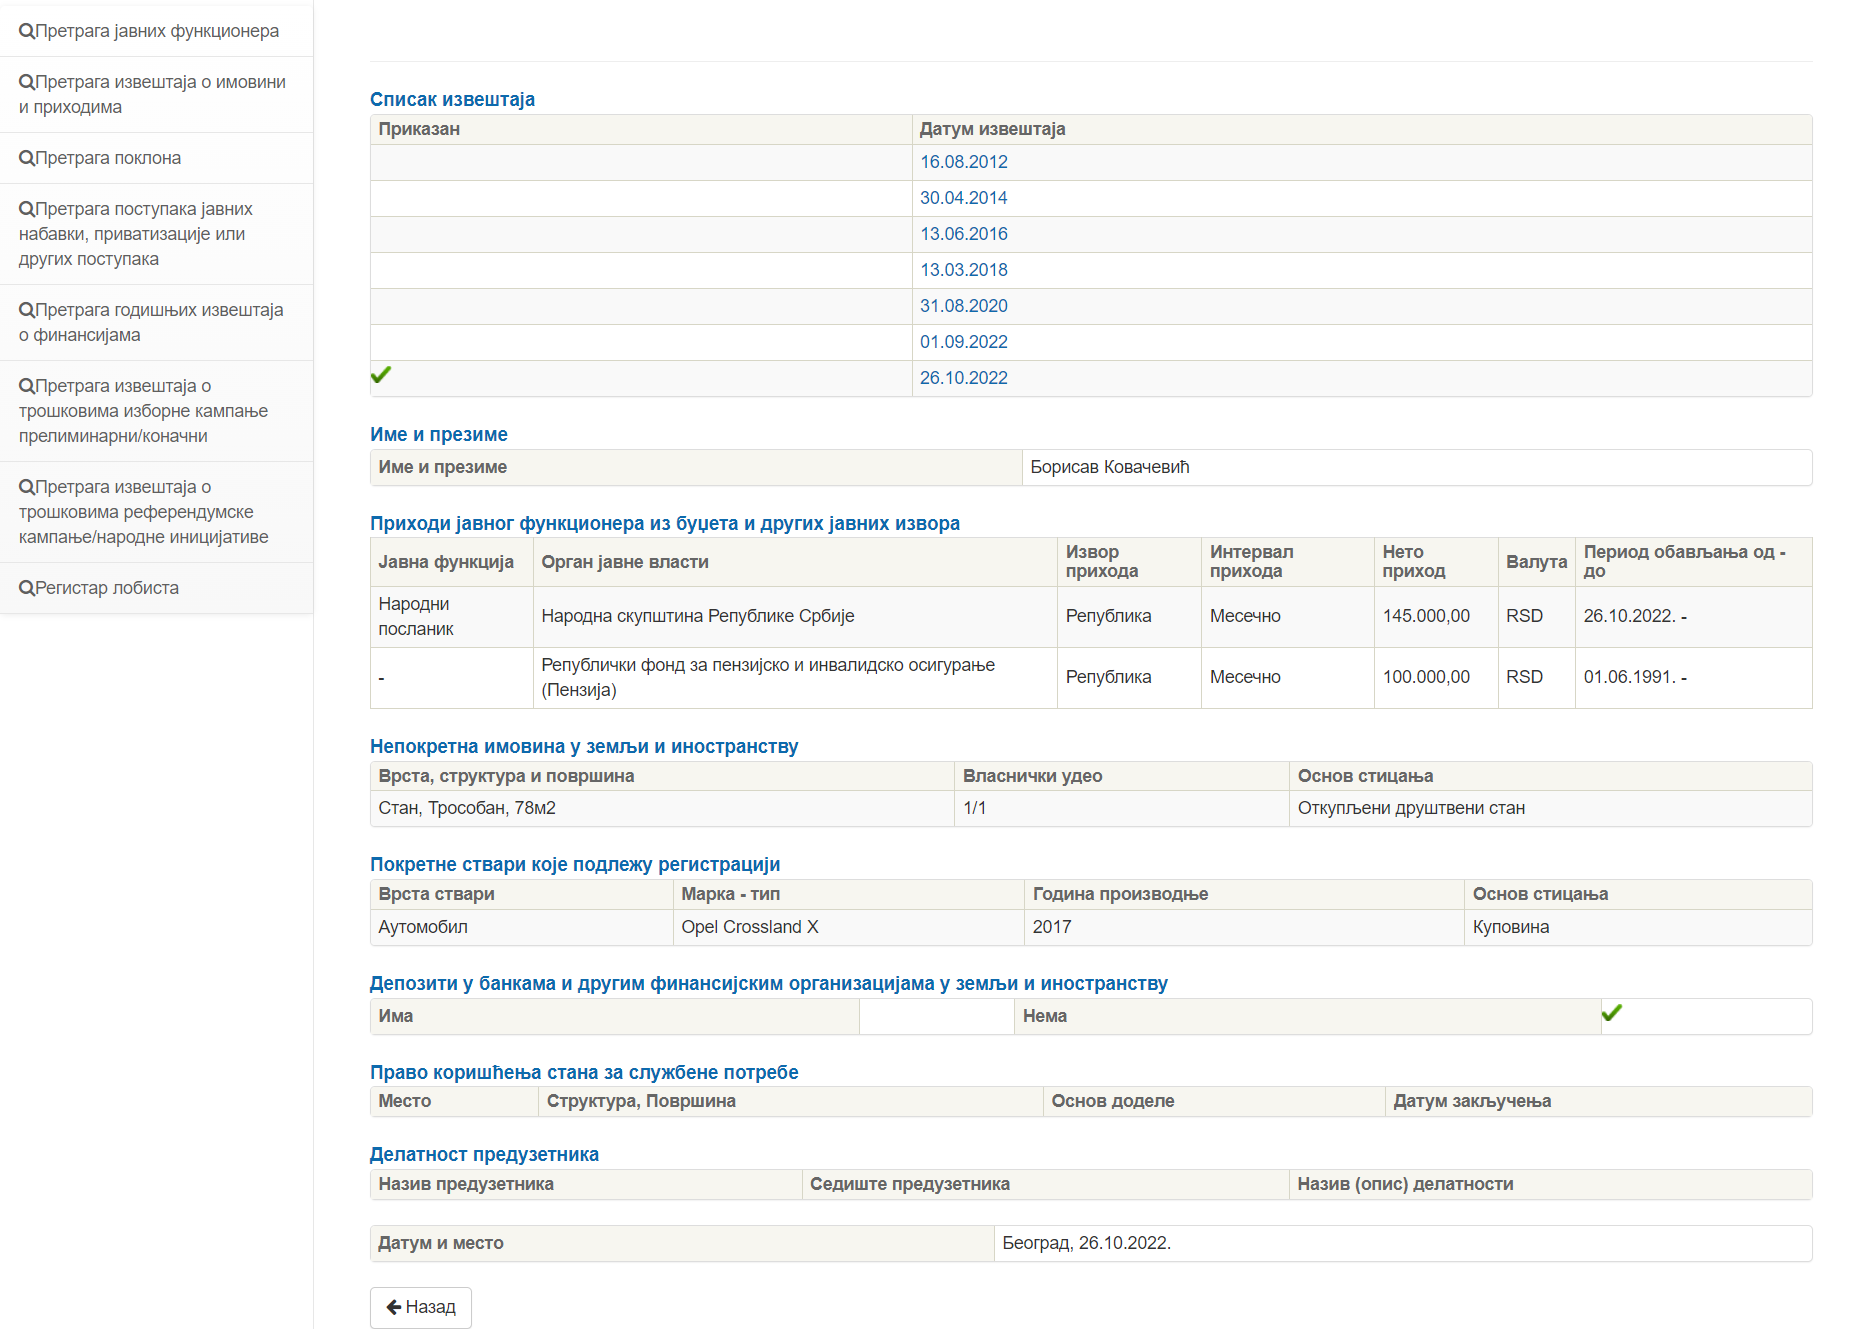Click search icon for извештаја о имовини и приходима
1850x1329 pixels.
[26, 82]
